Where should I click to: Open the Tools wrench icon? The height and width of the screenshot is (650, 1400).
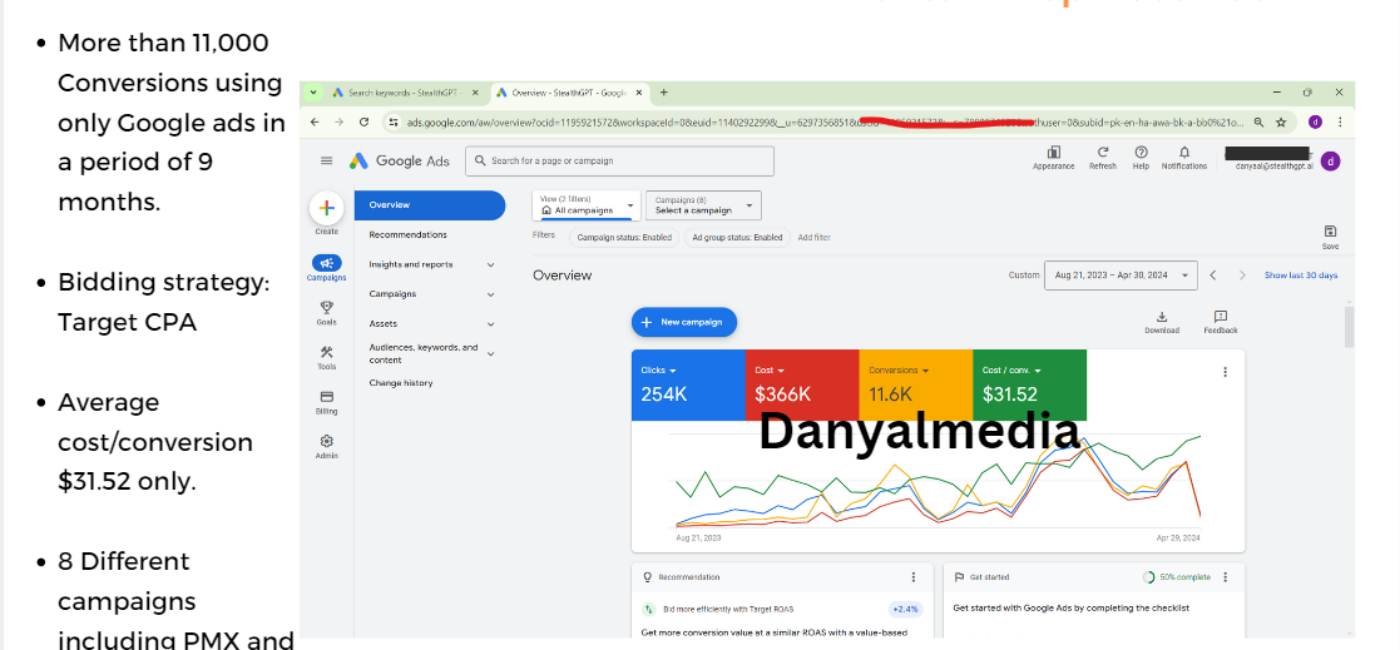coord(326,352)
